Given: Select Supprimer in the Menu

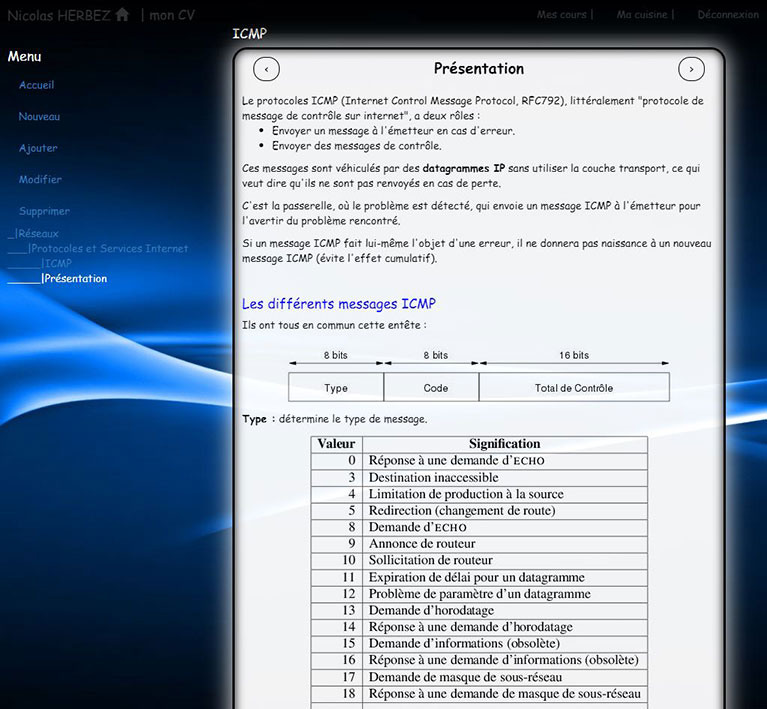Looking at the screenshot, I should 44,211.
